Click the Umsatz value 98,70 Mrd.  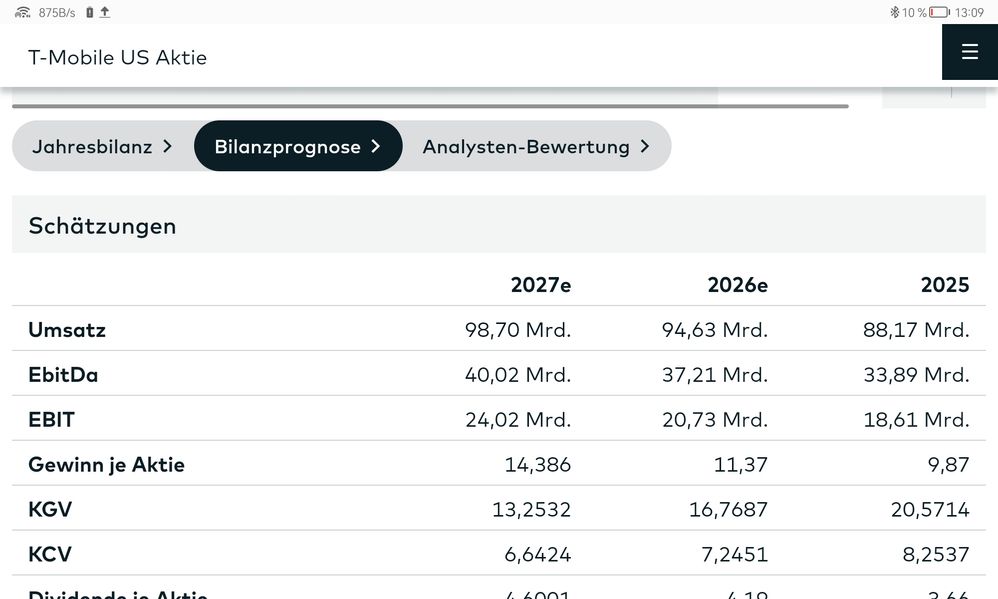(x=518, y=330)
